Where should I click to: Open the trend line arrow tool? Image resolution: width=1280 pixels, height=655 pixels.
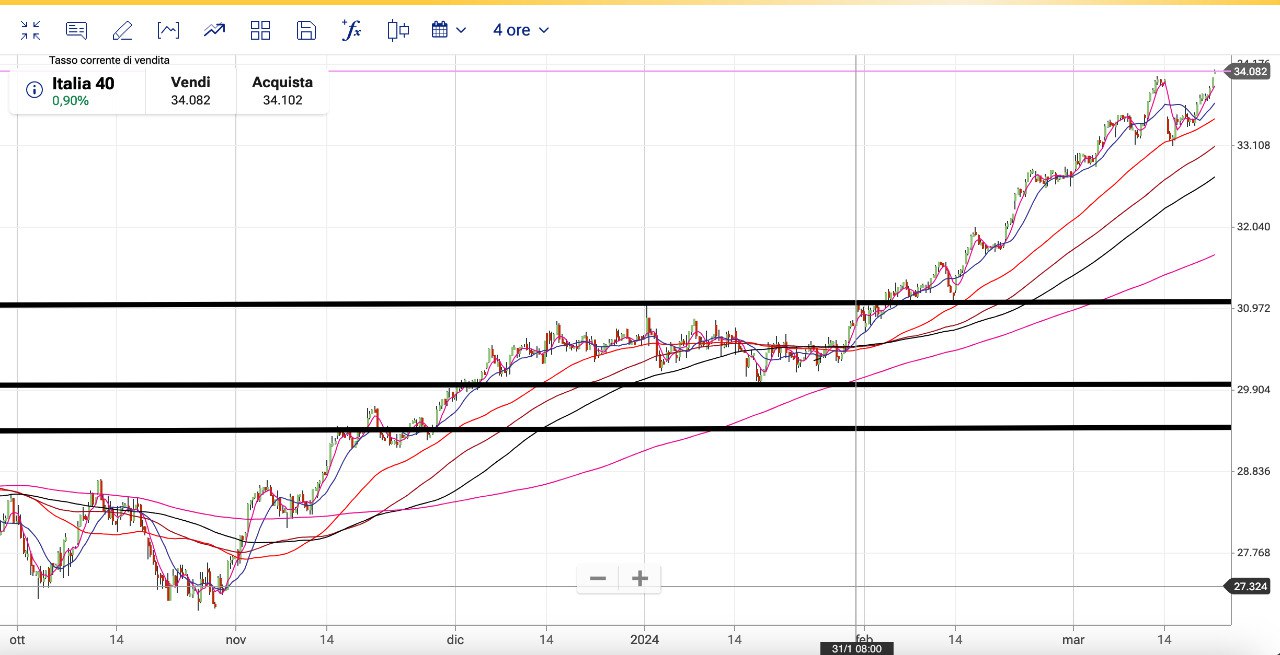coord(214,30)
